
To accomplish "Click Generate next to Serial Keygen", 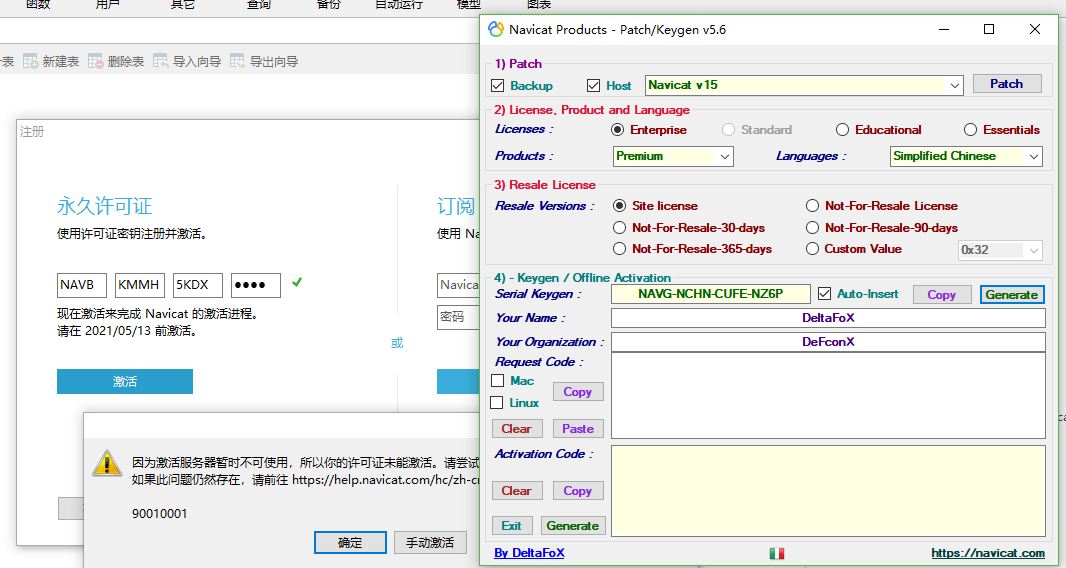I will (1012, 295).
